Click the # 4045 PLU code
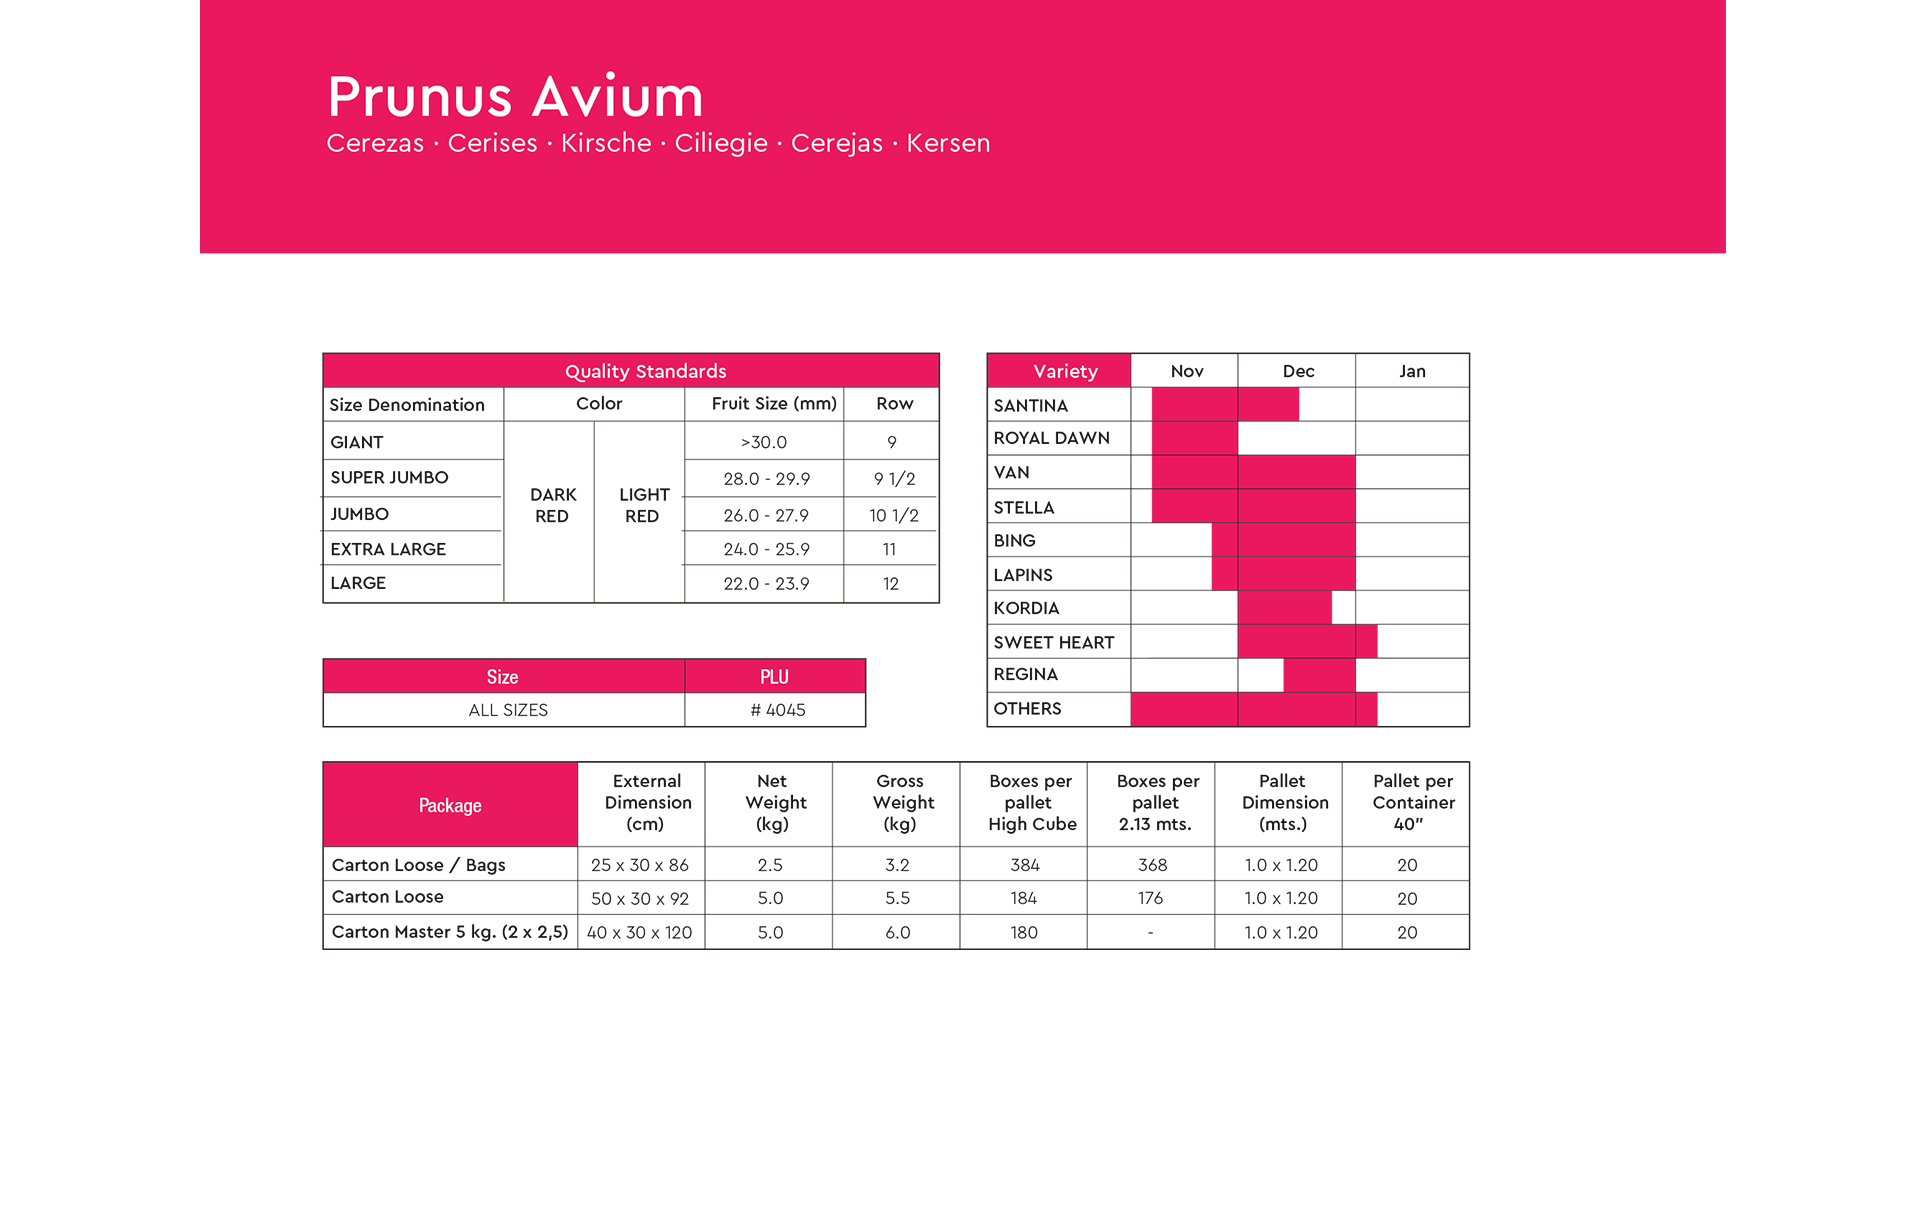 pos(777,710)
